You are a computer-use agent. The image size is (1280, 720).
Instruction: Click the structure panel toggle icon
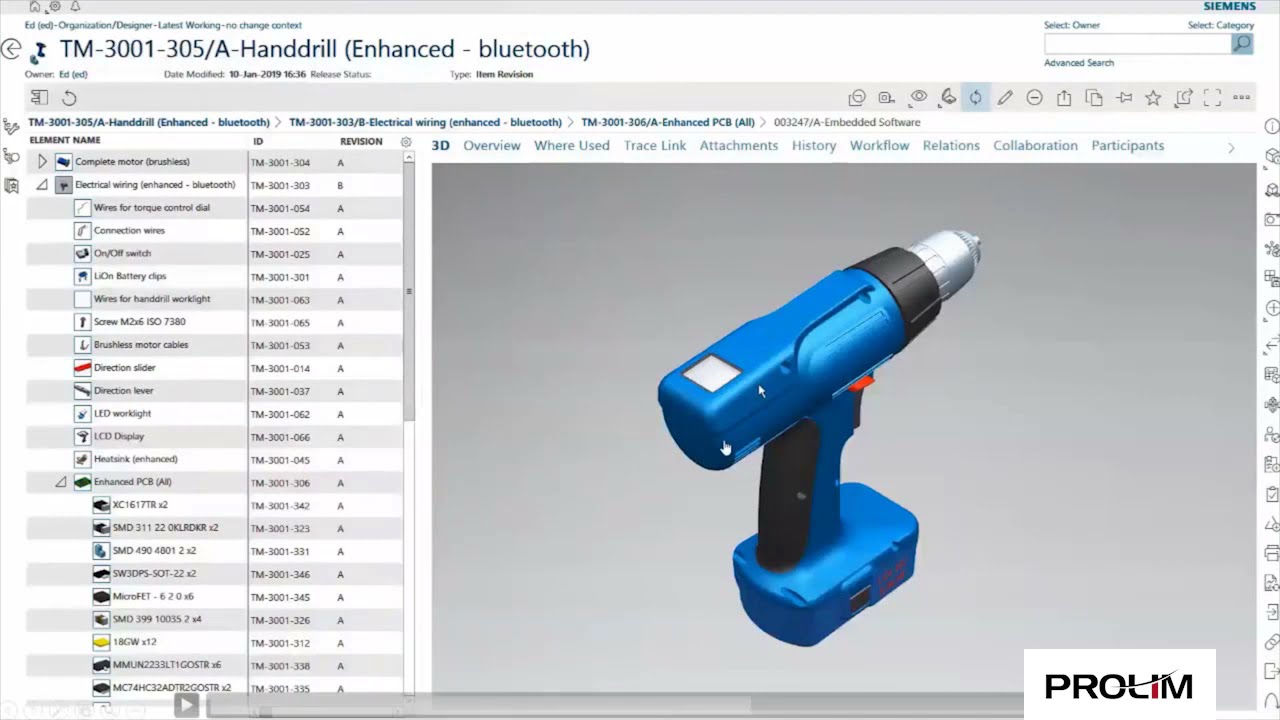click(x=39, y=98)
